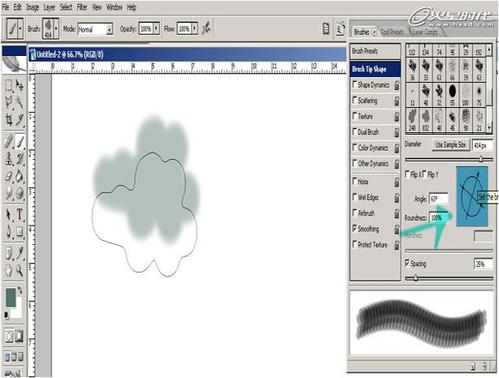
Task: Toggle the File Browser button in options bar
Action: [x=326, y=29]
